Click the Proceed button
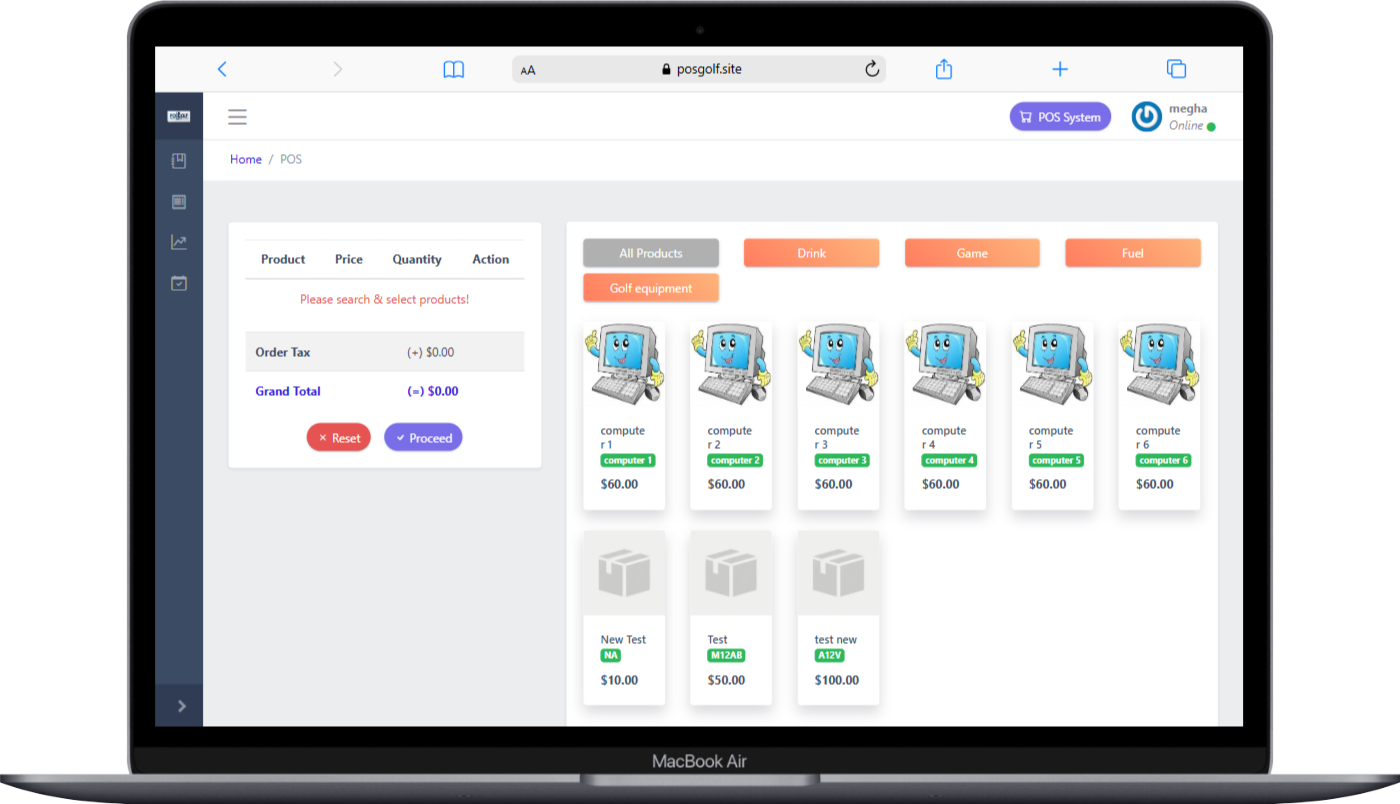Viewport: 1400px width, 804px height. click(x=423, y=438)
